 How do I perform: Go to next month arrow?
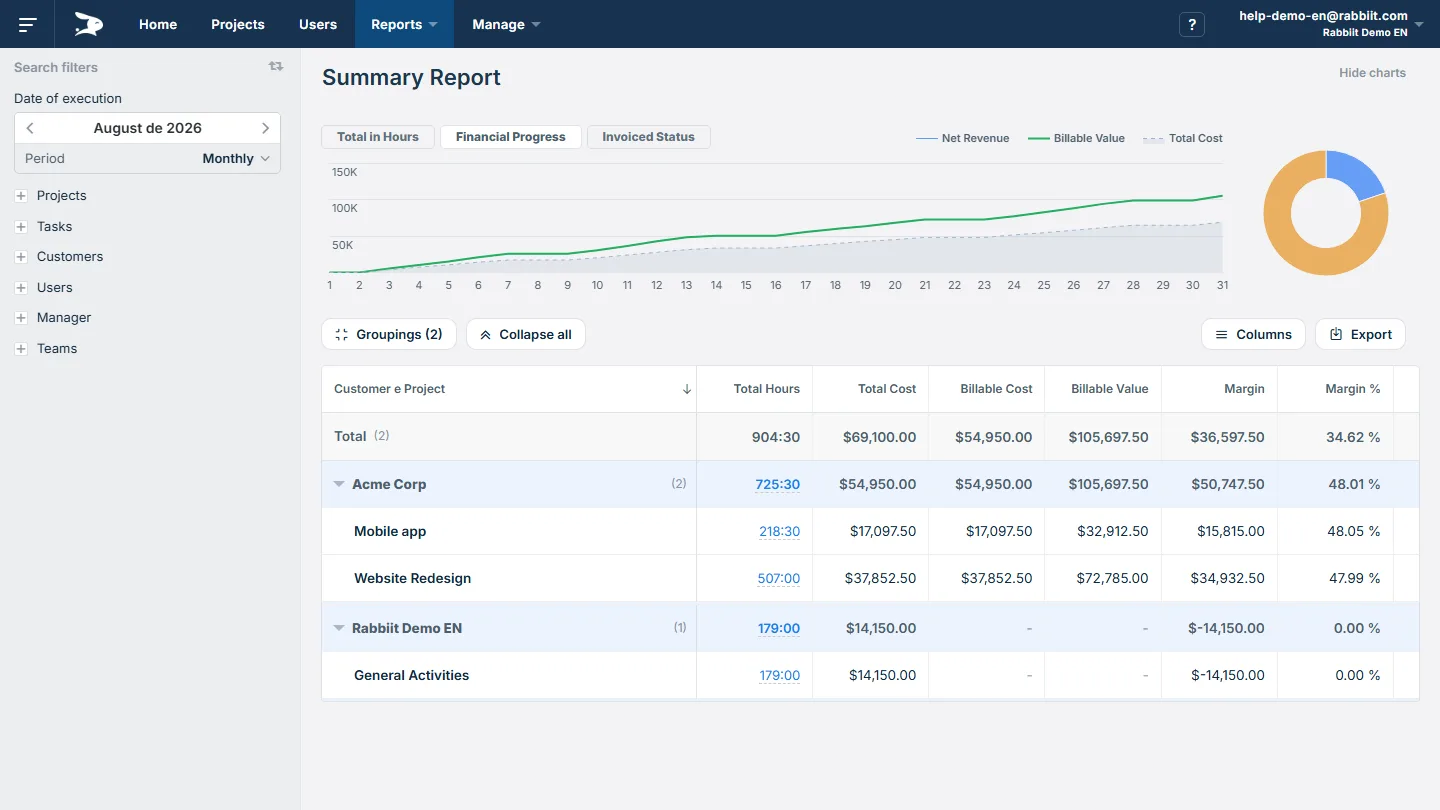(x=265, y=128)
